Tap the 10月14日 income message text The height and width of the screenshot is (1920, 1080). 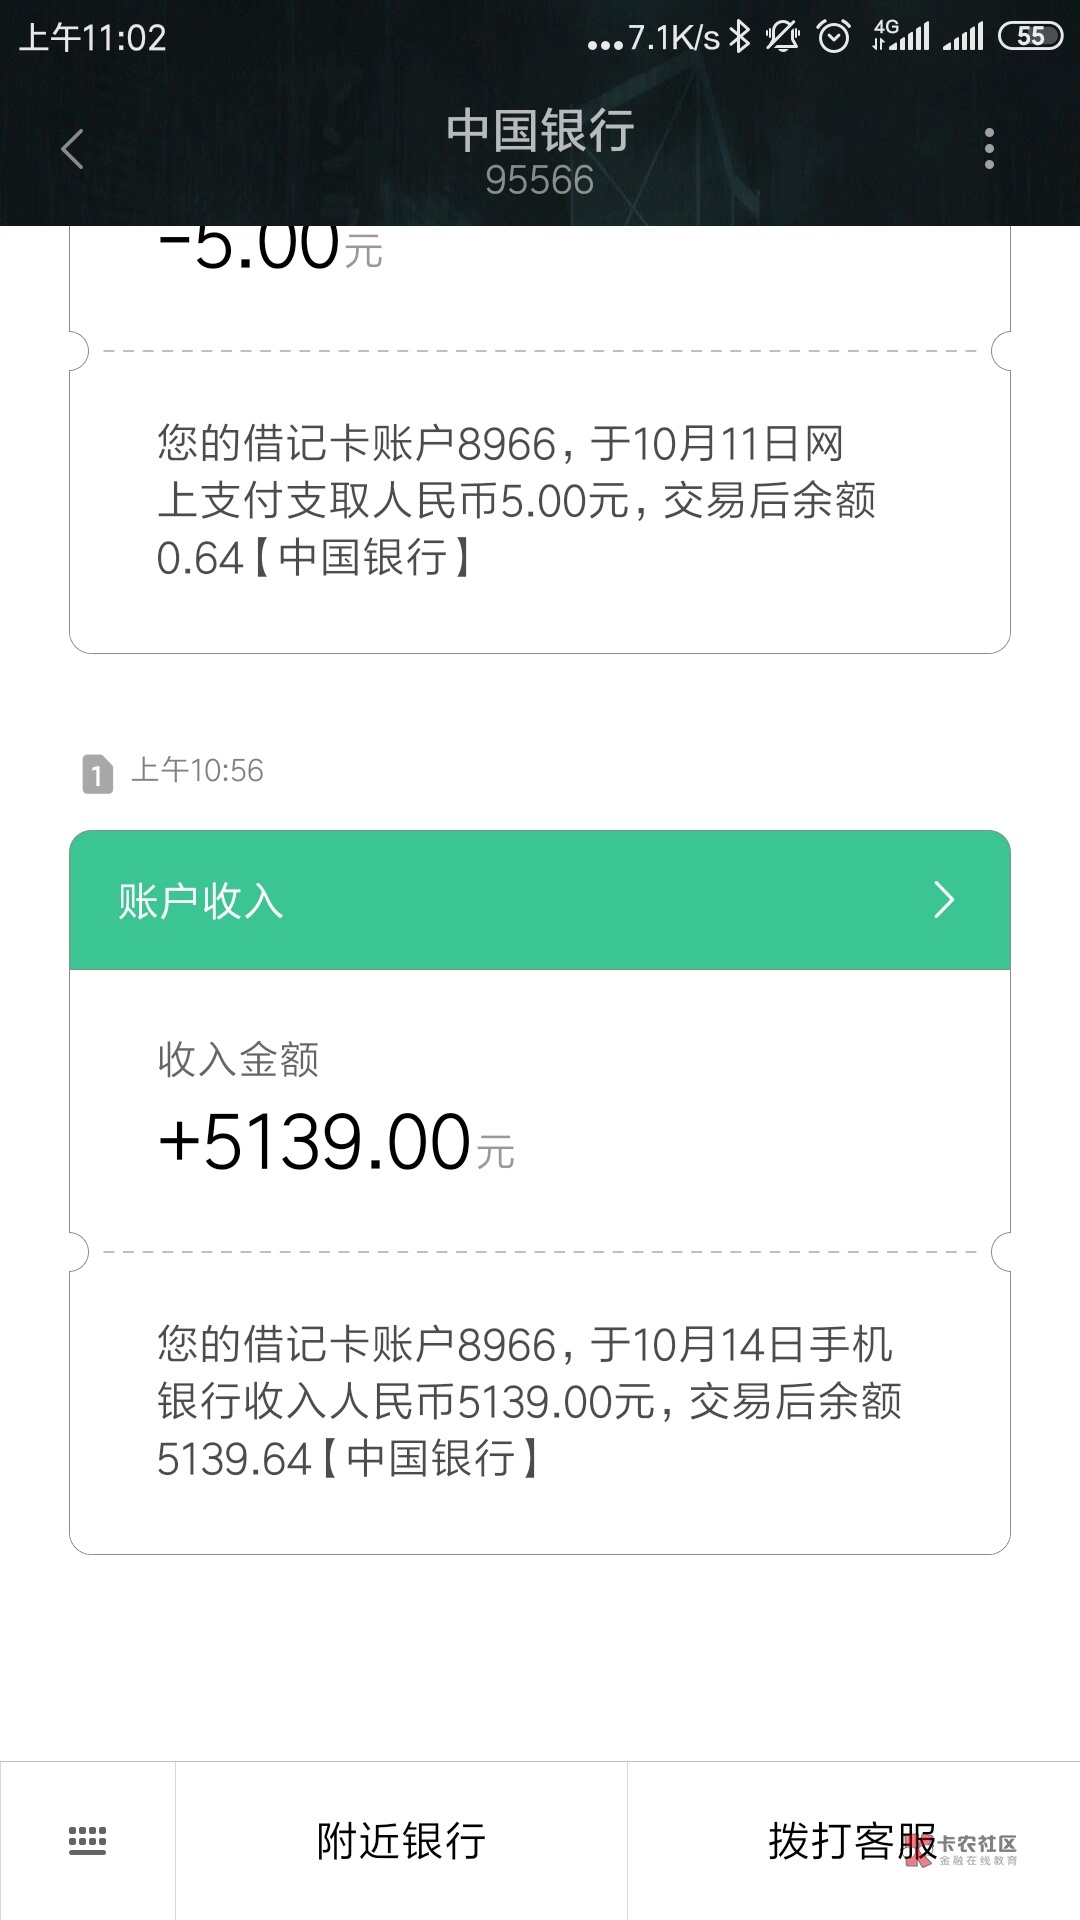(x=530, y=1401)
